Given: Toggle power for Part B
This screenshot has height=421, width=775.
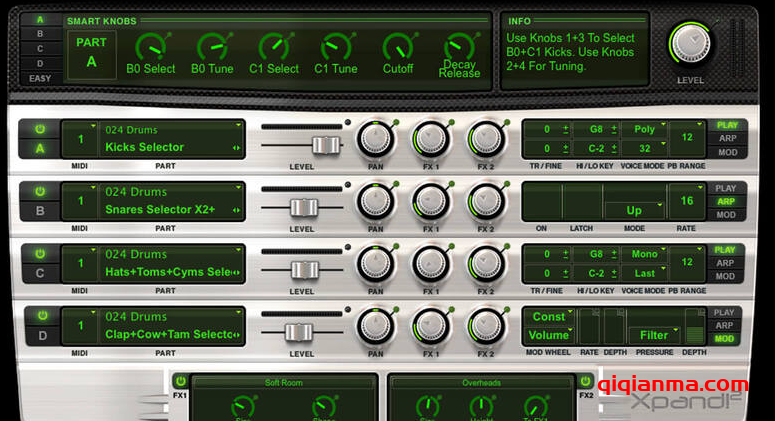Looking at the screenshot, I should pyautogui.click(x=40, y=191).
